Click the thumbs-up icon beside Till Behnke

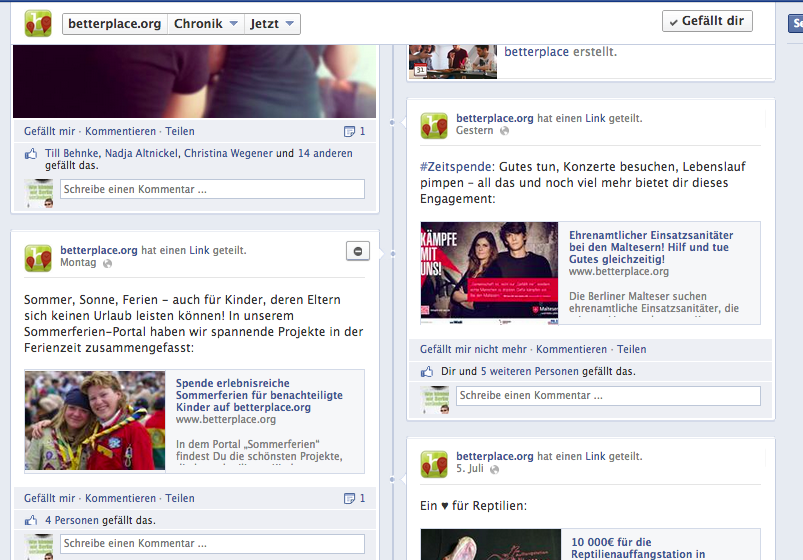(x=33, y=154)
